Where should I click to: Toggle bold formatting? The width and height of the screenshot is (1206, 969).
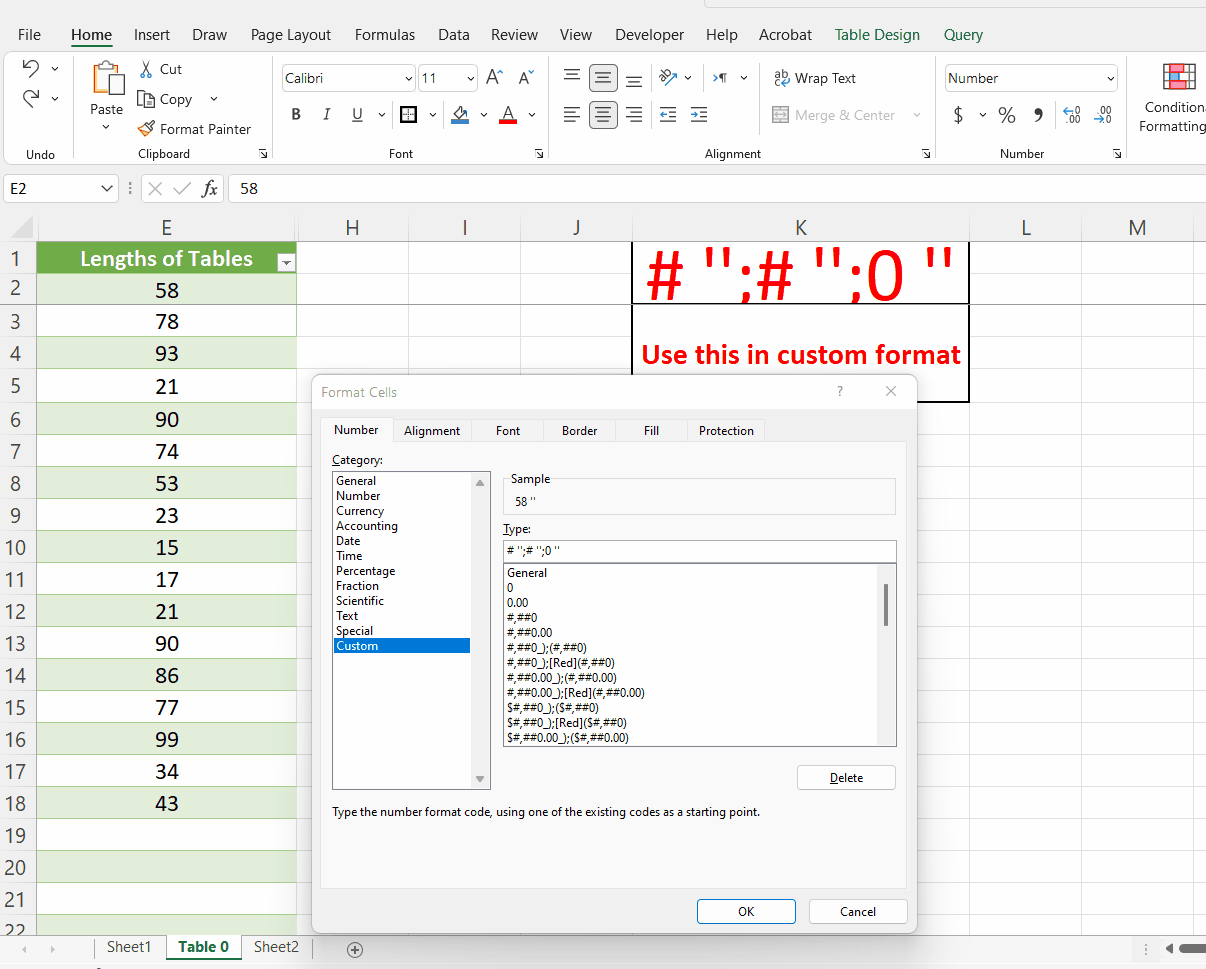pos(296,114)
